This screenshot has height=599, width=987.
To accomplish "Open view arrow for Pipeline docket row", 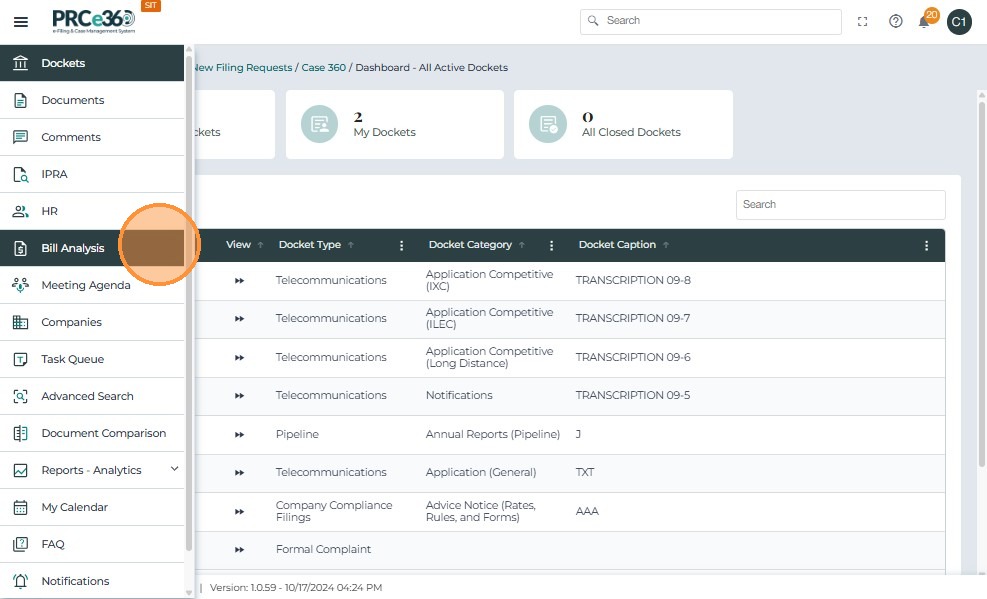I will click(239, 435).
